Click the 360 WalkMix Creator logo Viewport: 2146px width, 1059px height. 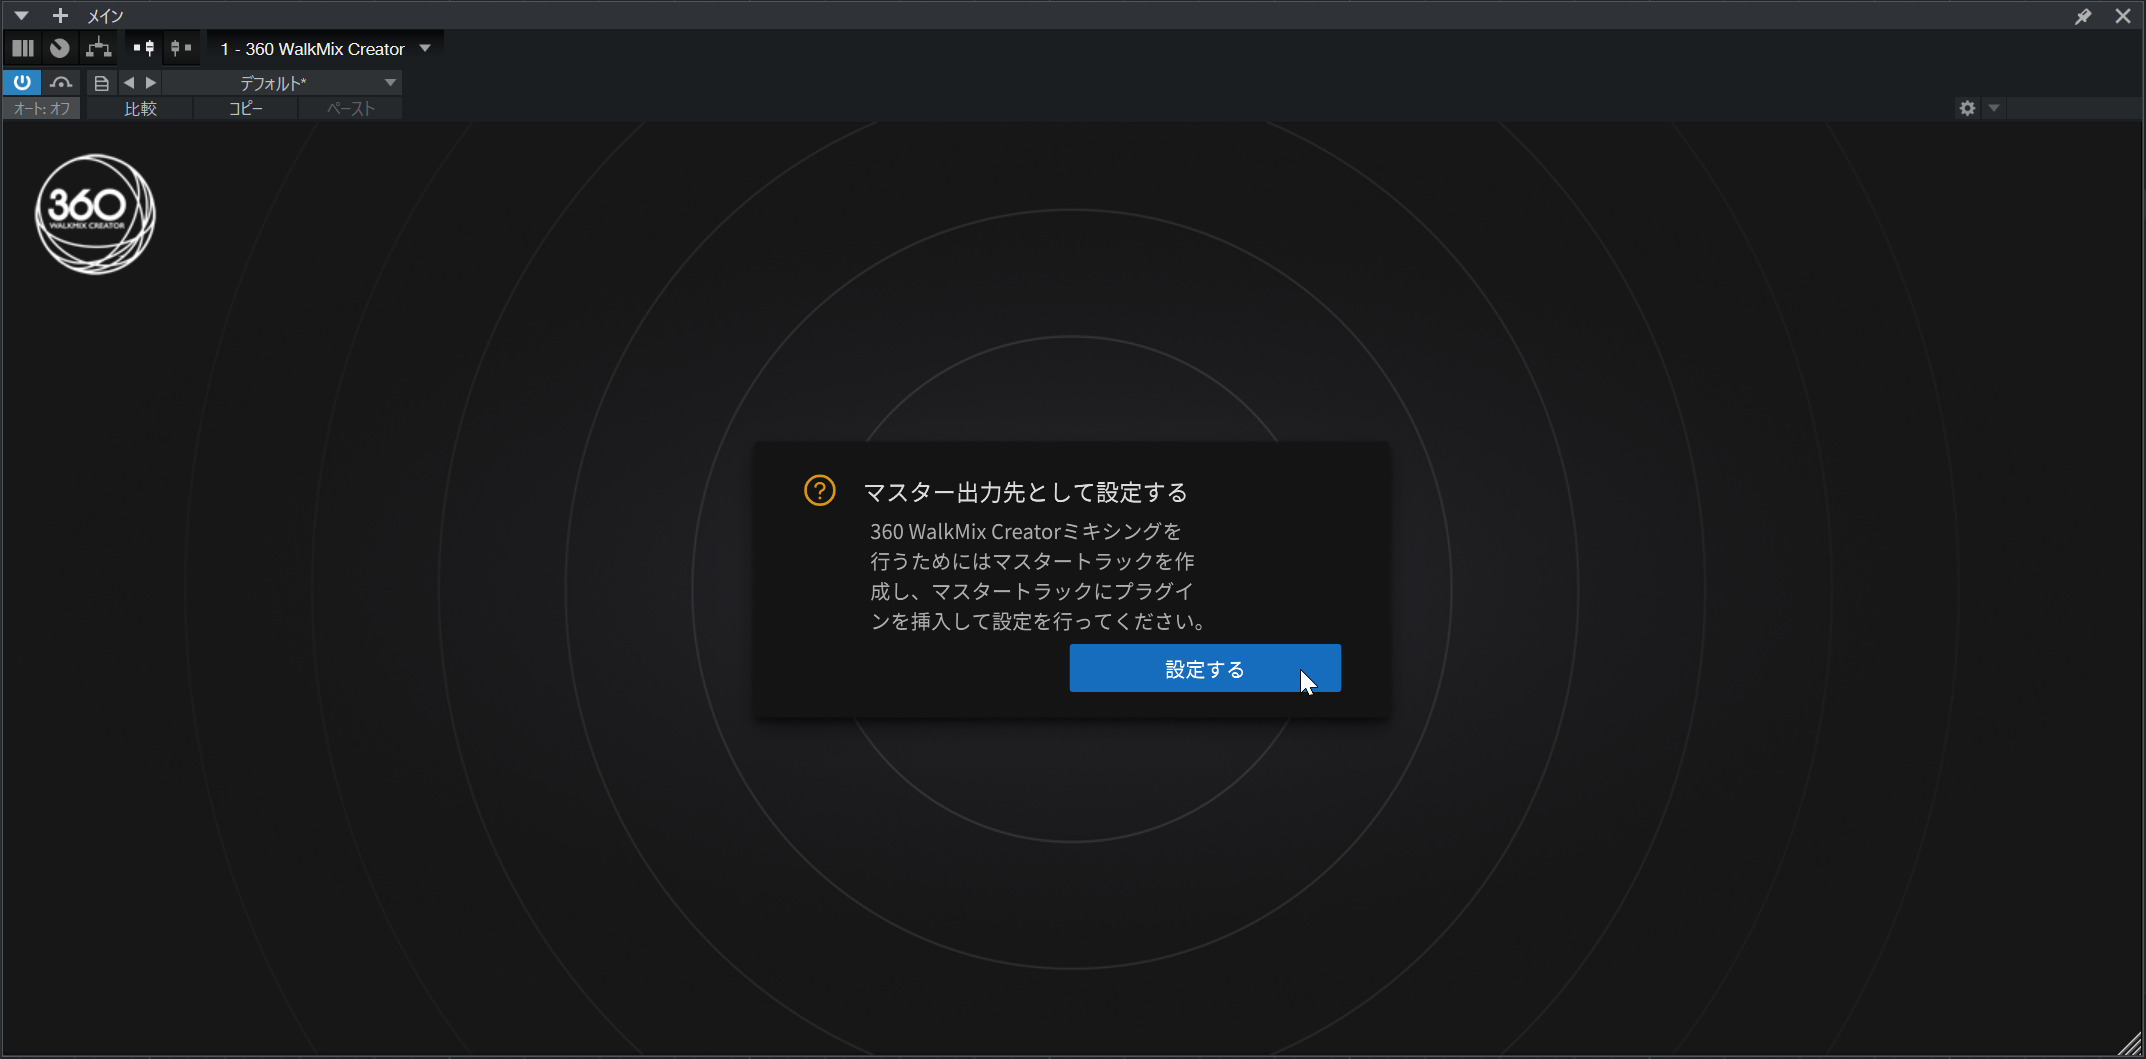pyautogui.click(x=95, y=213)
